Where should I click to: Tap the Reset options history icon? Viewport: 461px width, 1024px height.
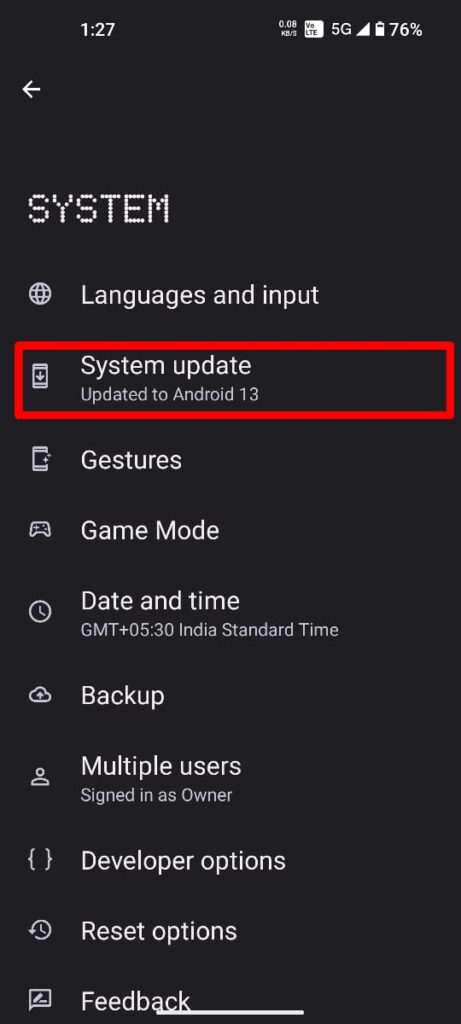pos(40,931)
